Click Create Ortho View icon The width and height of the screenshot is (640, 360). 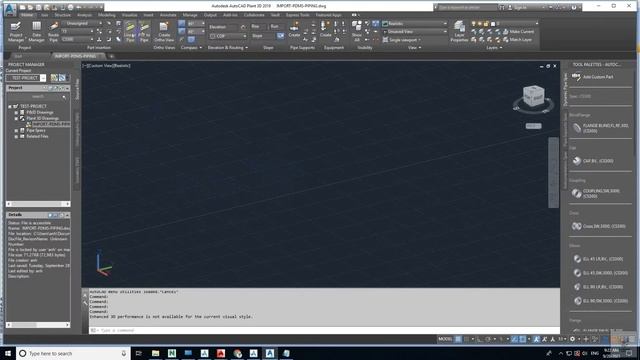point(164,32)
